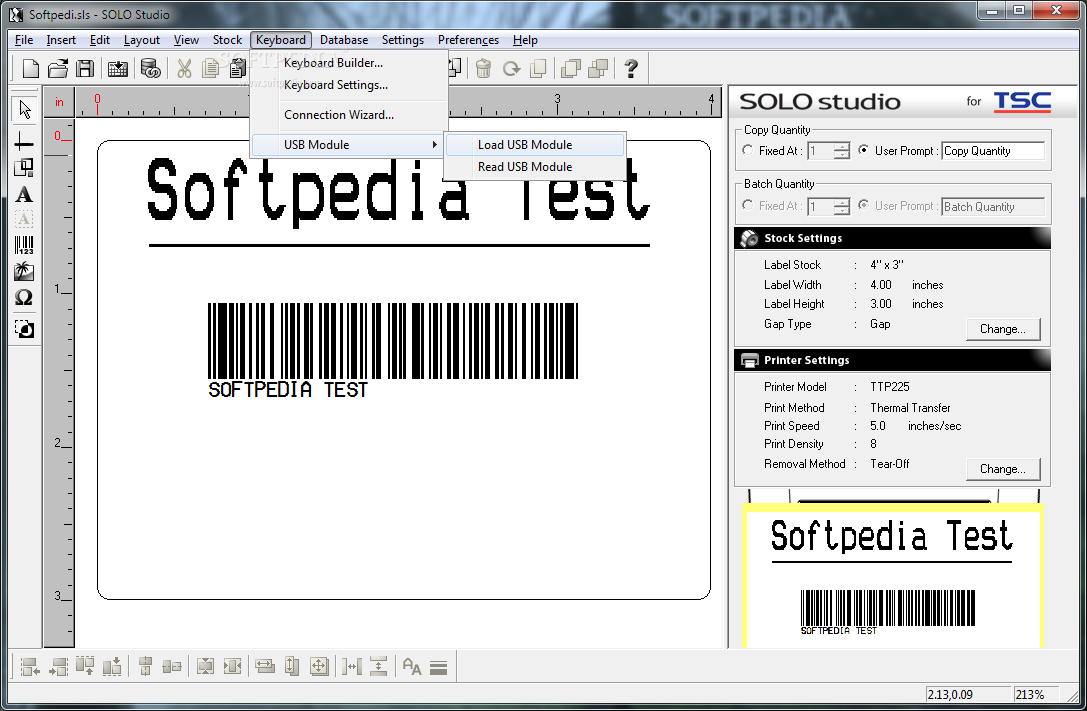Open the Help menu
The height and width of the screenshot is (711, 1087).
pos(525,40)
